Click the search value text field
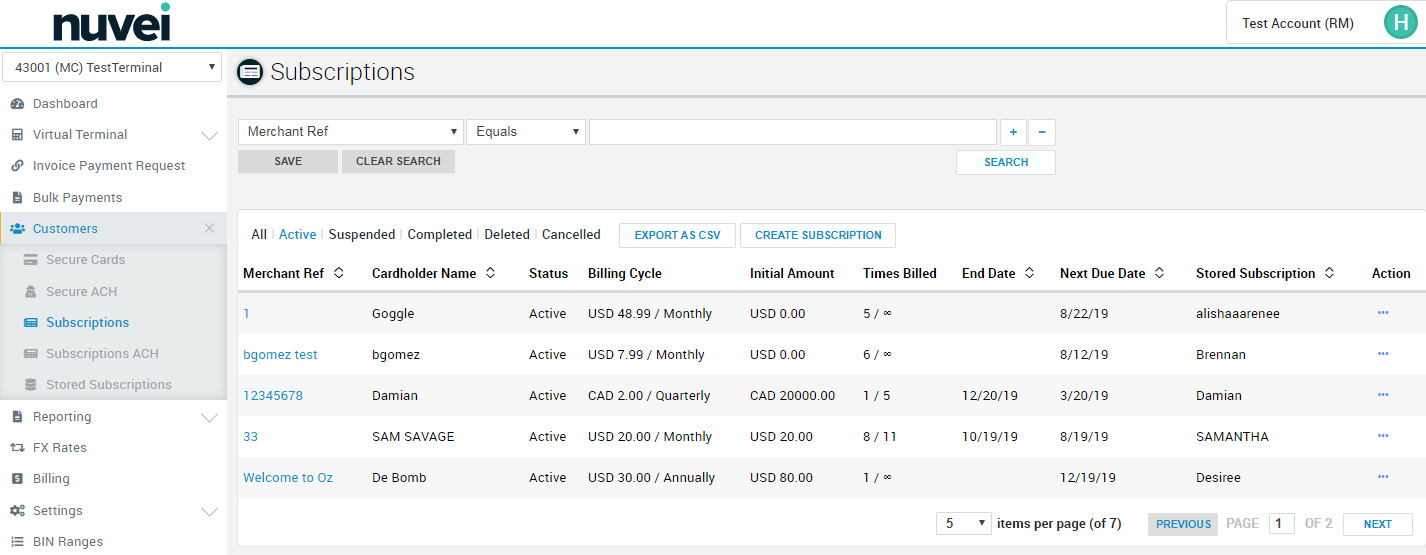This screenshot has height=555, width=1426. click(x=792, y=132)
